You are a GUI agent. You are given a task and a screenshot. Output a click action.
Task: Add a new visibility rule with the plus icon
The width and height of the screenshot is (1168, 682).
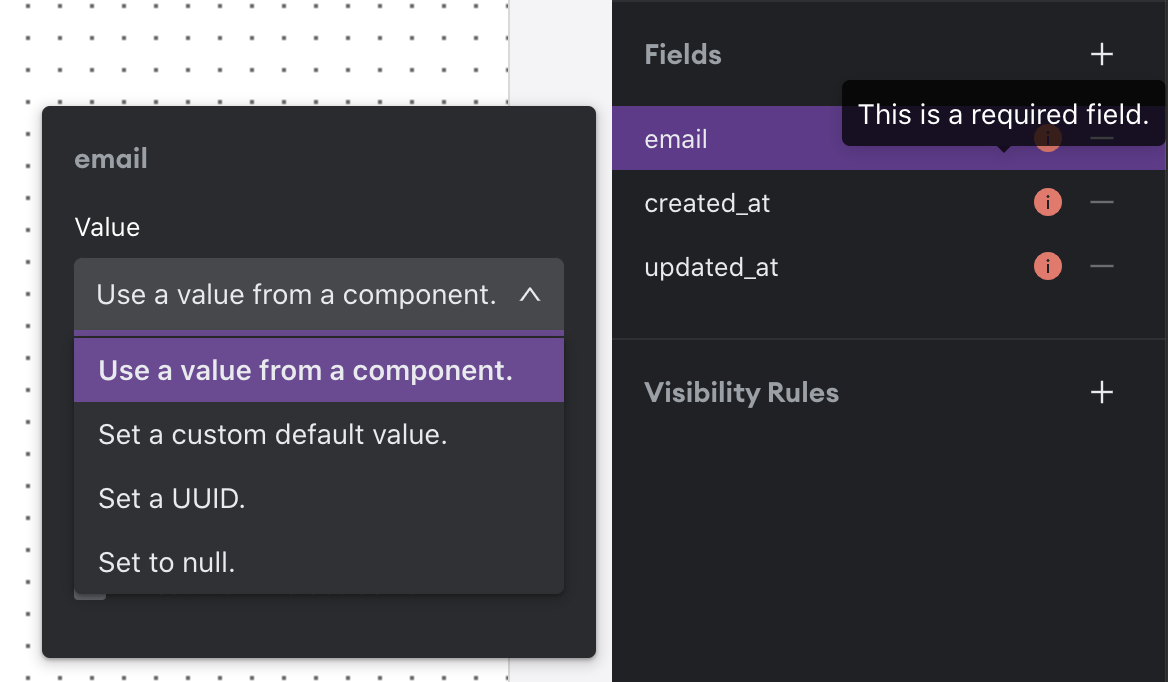(1101, 392)
